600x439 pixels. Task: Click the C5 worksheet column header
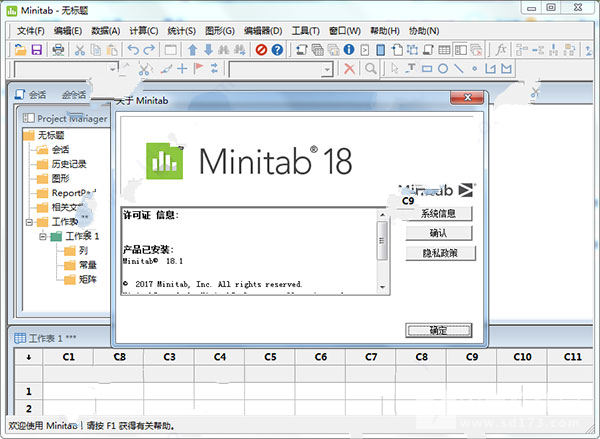click(270, 357)
